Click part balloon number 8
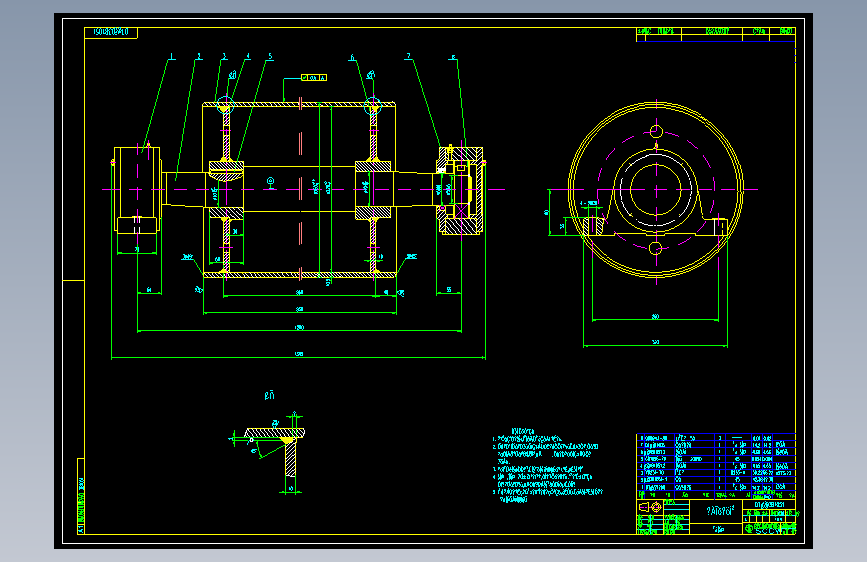867x562 pixels. (453, 56)
